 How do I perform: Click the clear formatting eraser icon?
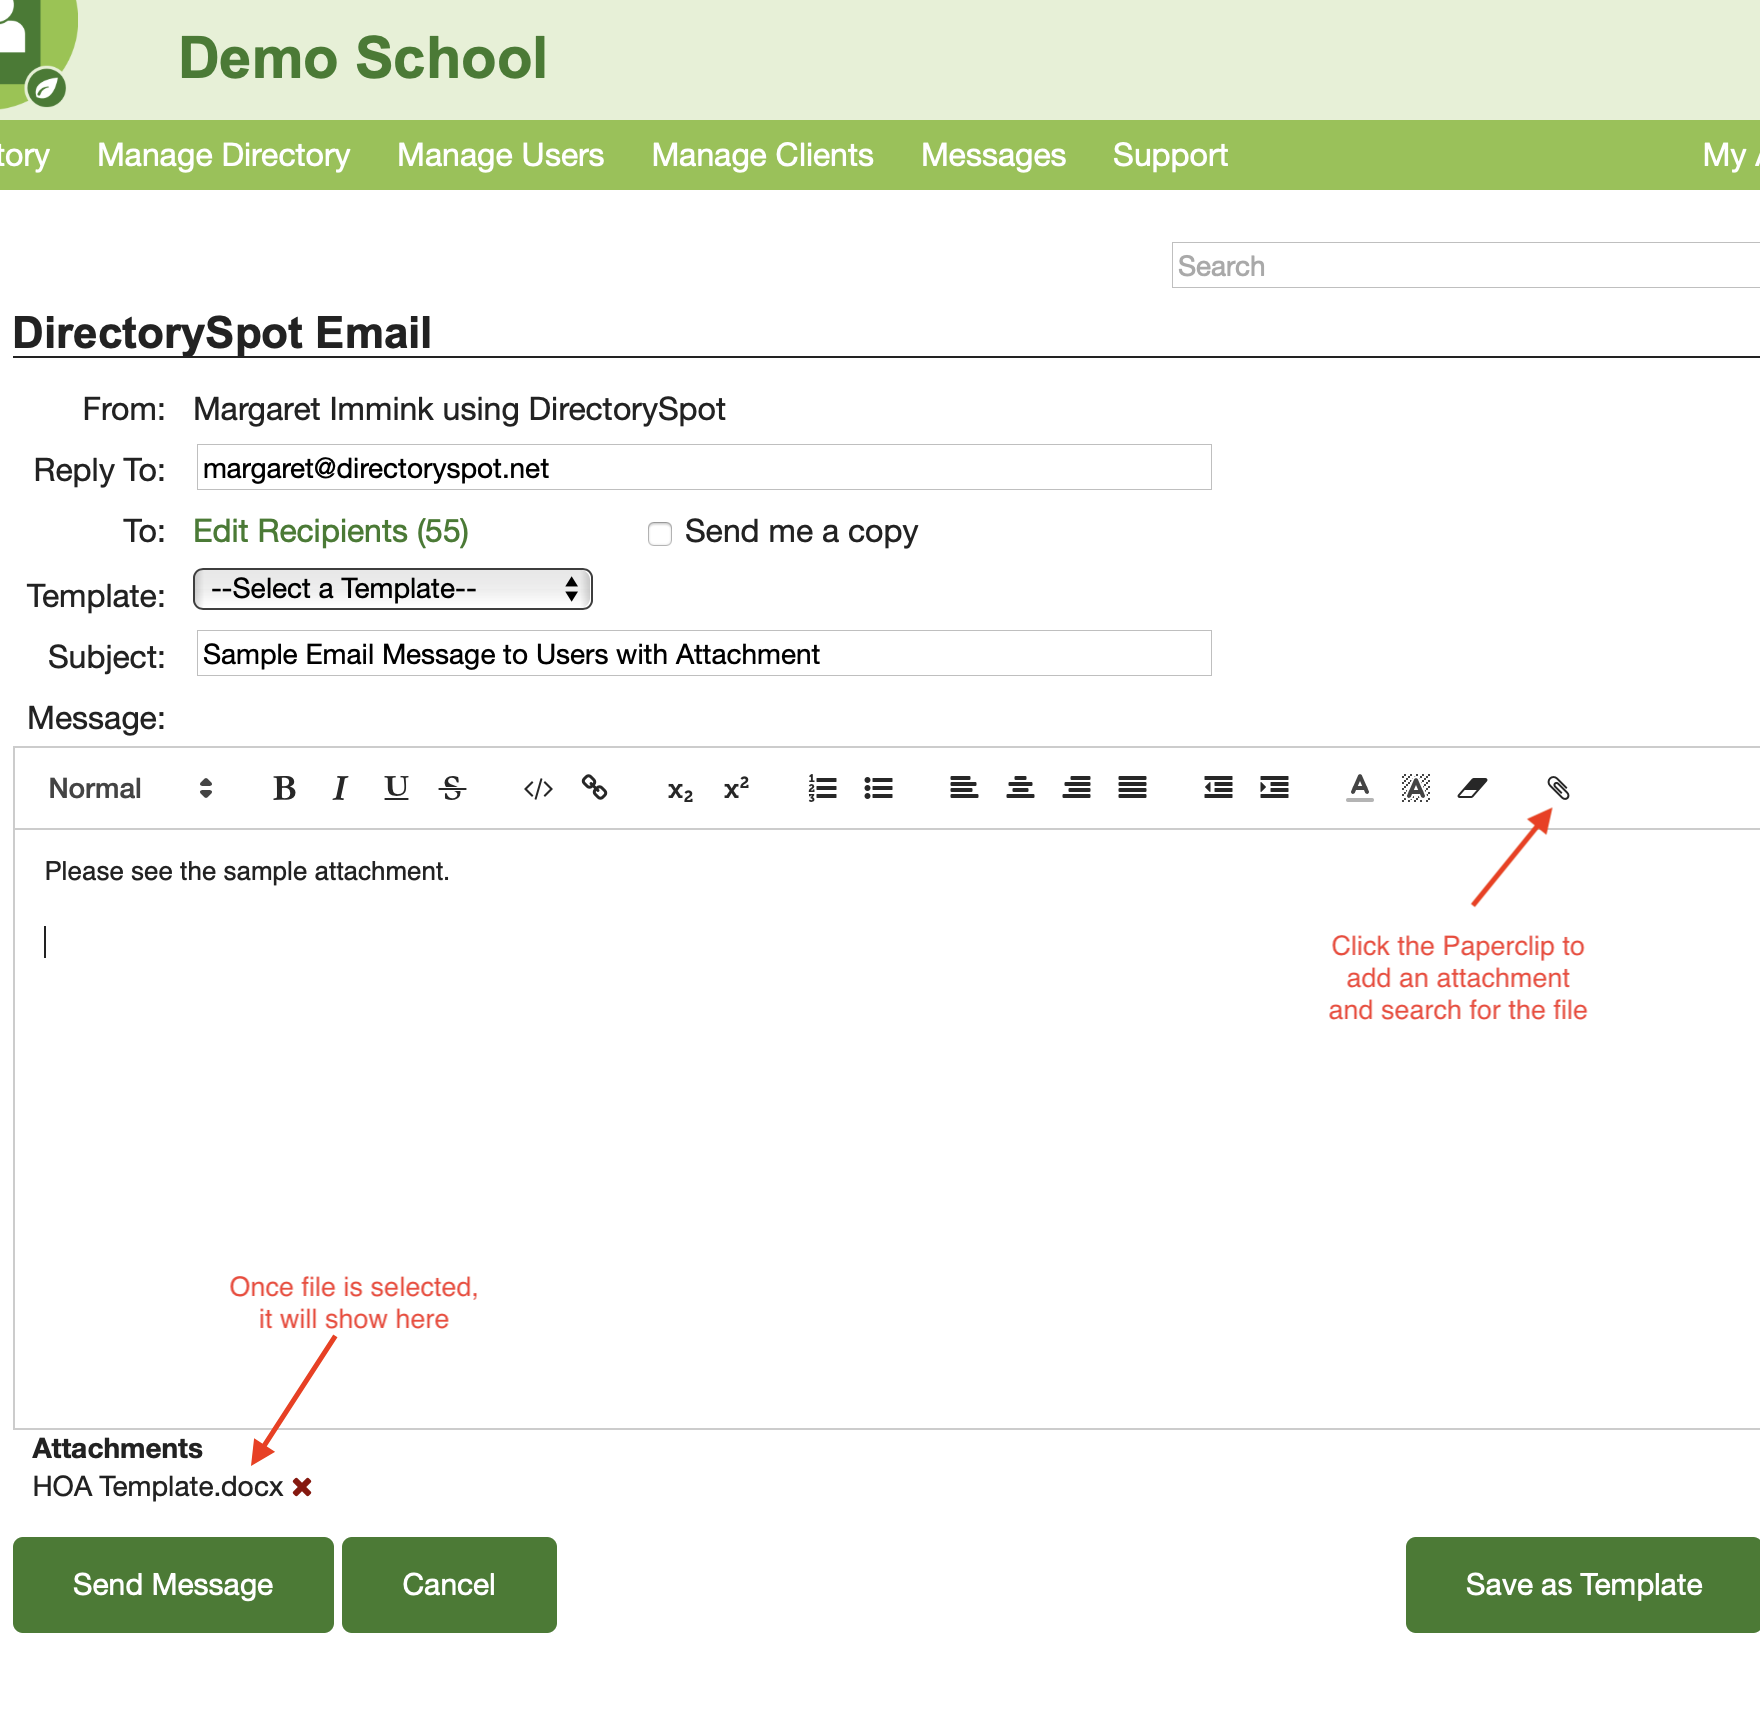[1472, 788]
